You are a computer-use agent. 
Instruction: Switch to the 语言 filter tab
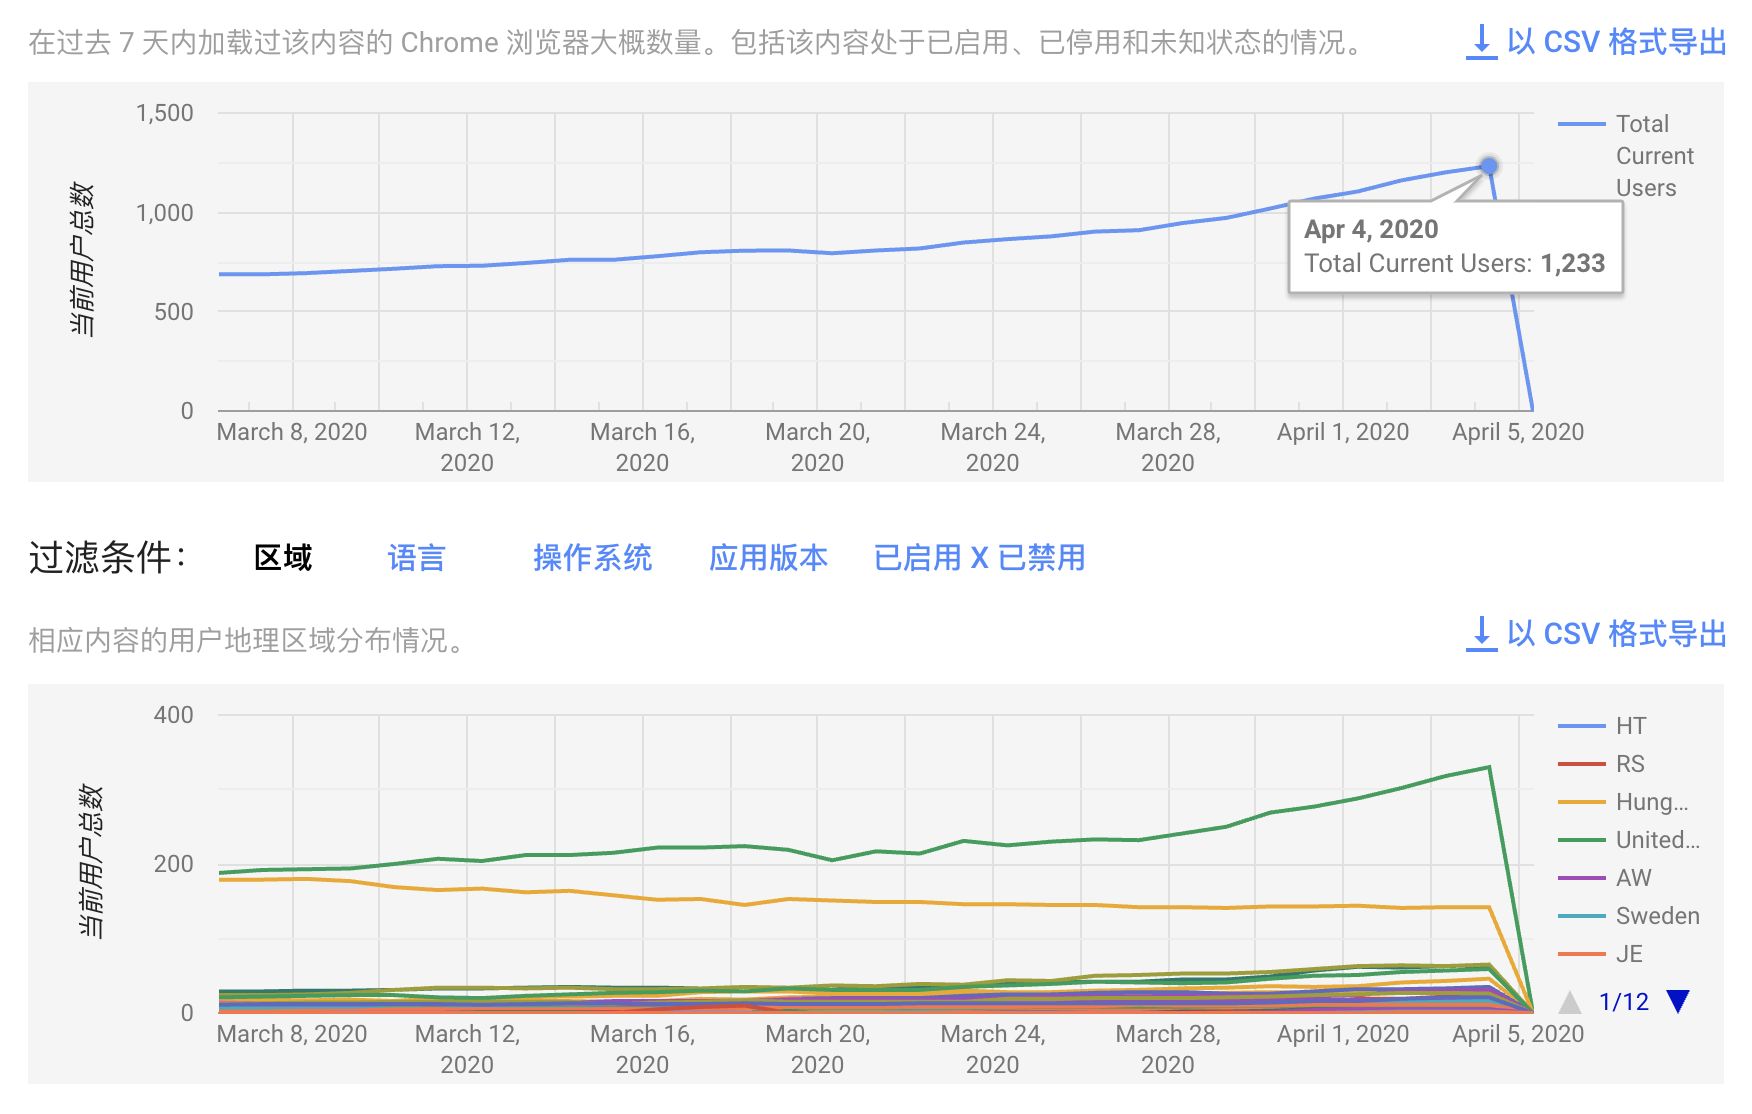coord(416,558)
